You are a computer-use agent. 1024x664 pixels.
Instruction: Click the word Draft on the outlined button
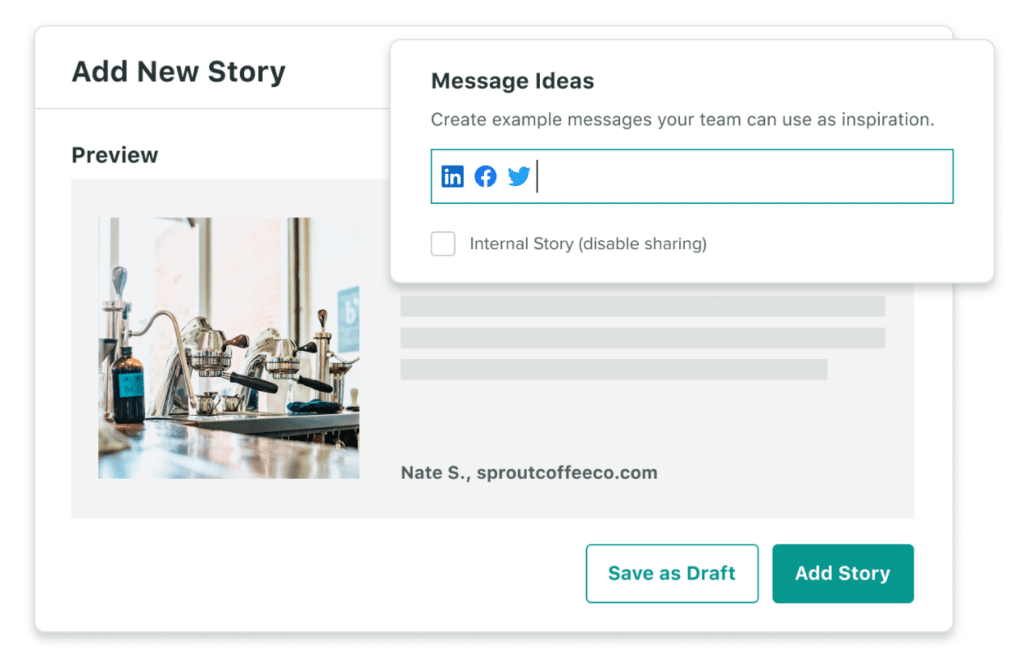point(711,573)
